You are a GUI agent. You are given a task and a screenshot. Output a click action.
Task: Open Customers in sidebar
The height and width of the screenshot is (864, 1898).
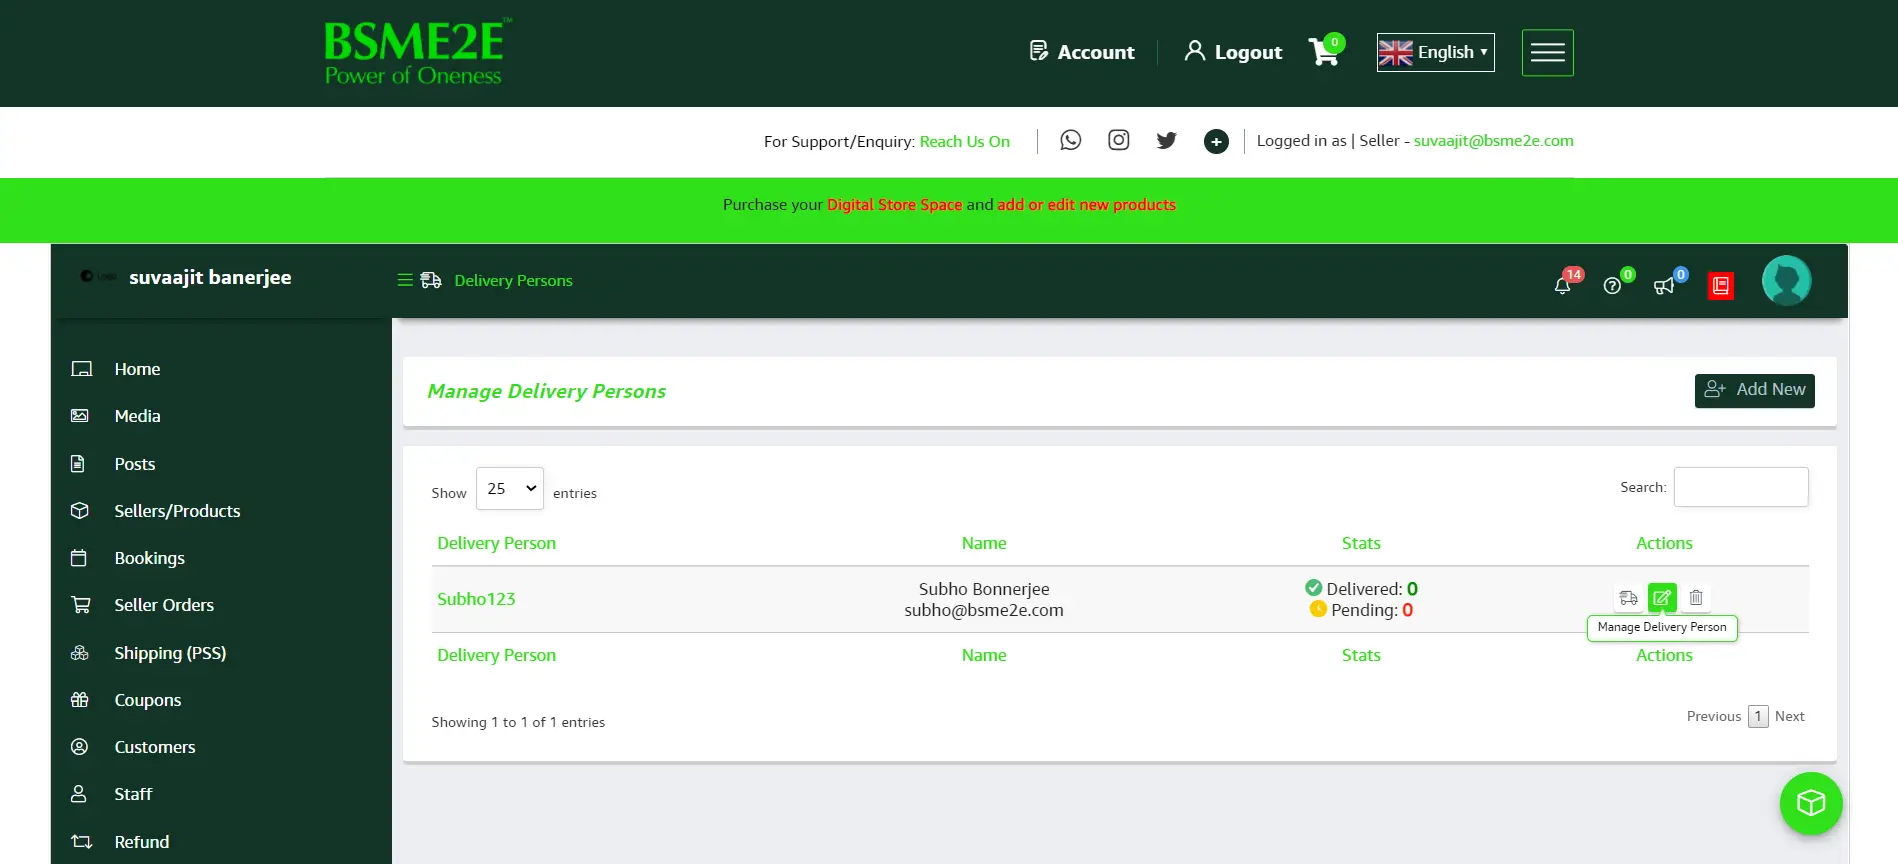155,747
